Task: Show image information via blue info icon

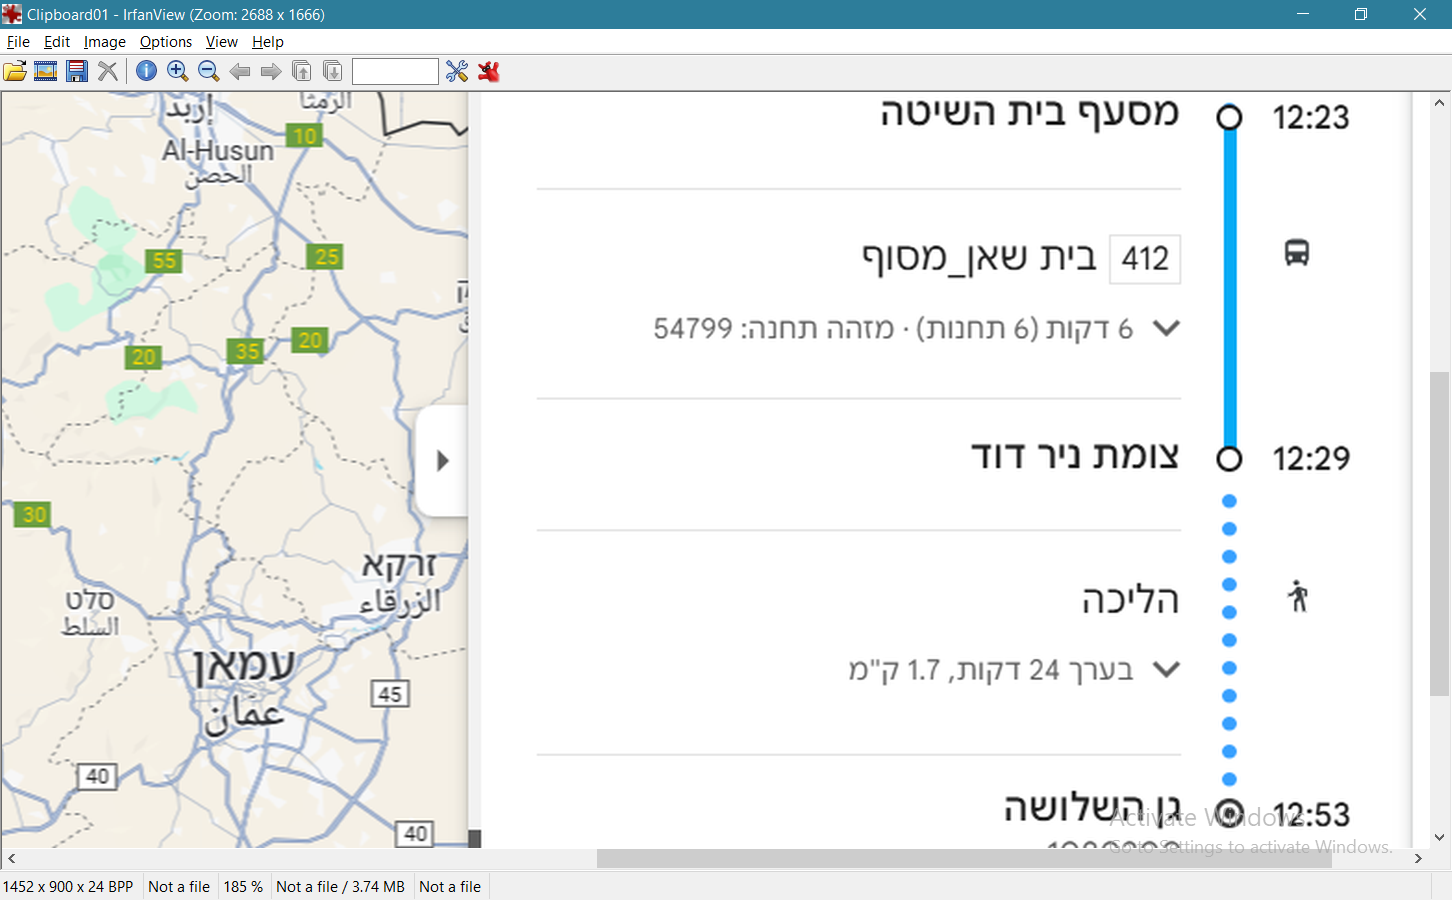Action: (x=146, y=71)
